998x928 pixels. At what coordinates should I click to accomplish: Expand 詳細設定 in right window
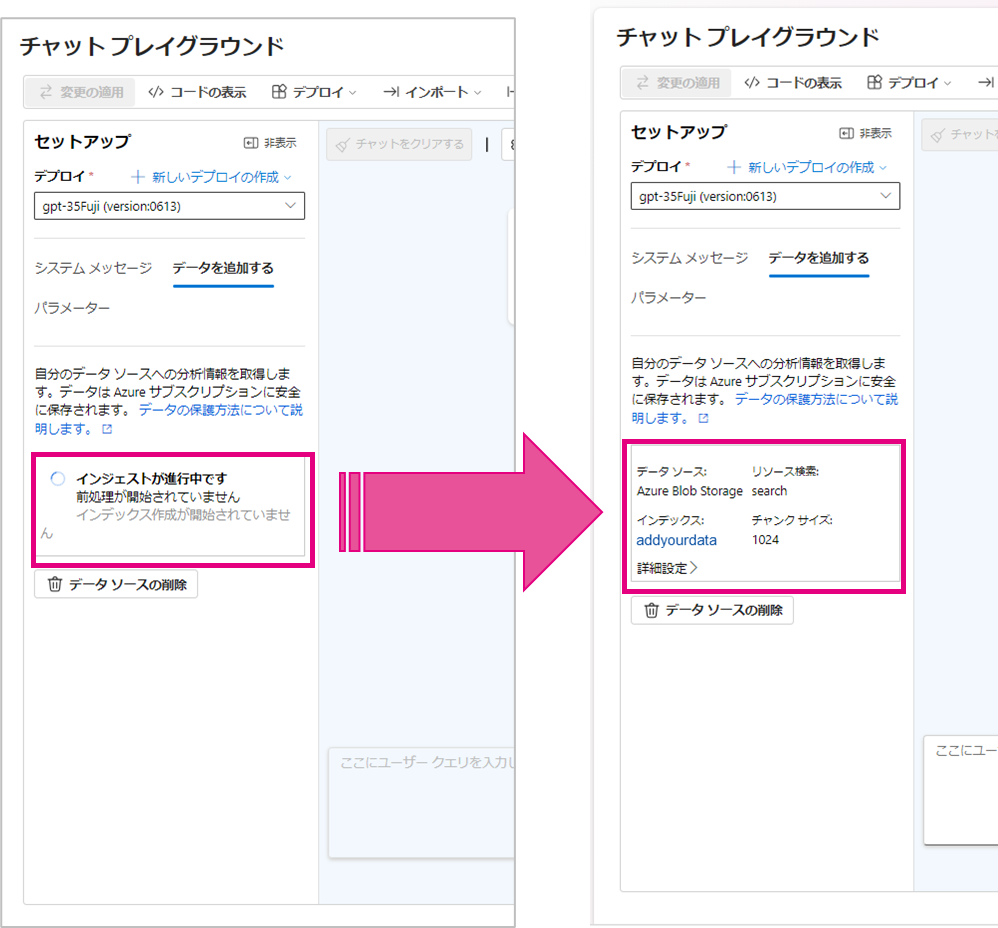point(667,568)
